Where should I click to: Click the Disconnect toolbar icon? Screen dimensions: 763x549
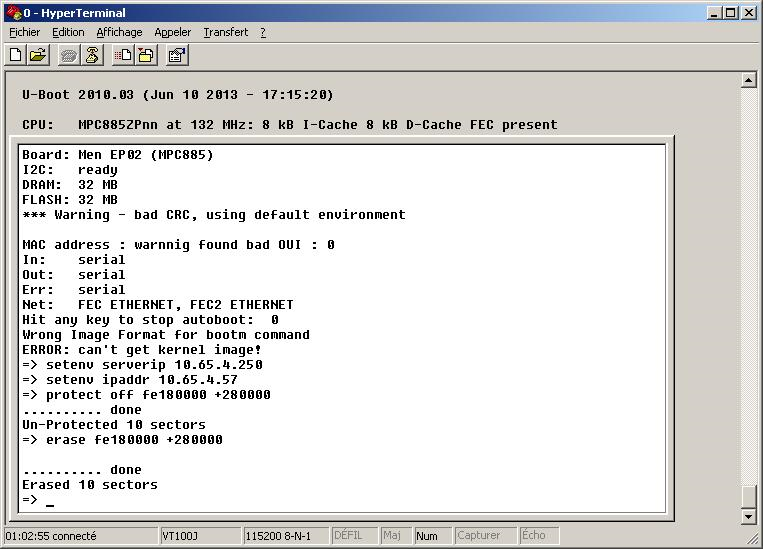point(92,55)
